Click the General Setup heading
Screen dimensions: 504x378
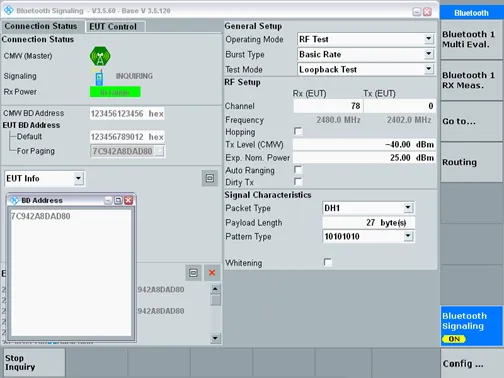click(253, 26)
